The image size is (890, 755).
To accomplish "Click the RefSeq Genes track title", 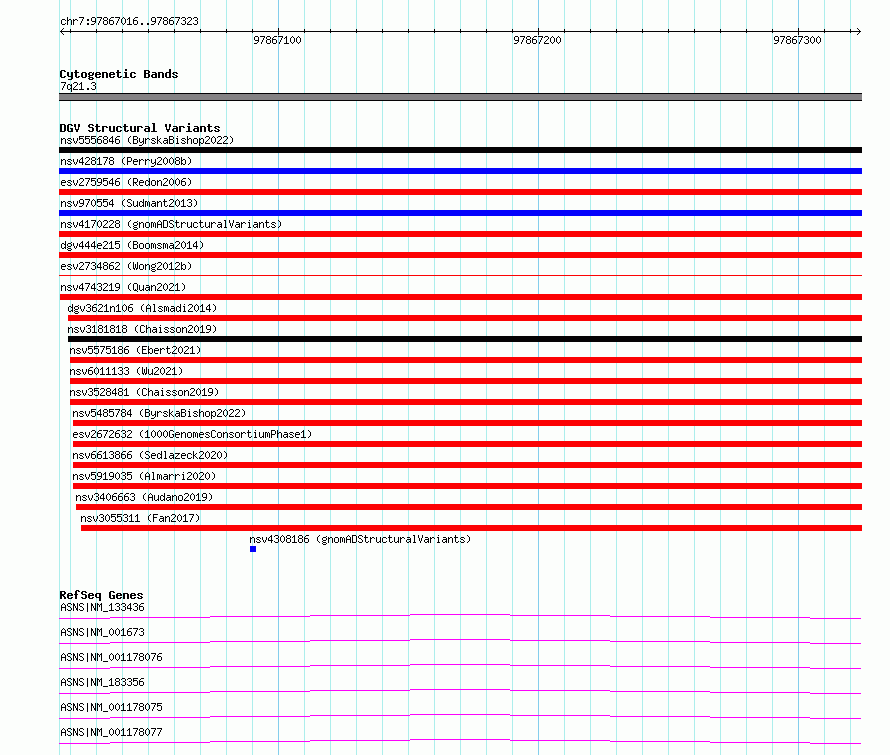I will click(101, 595).
